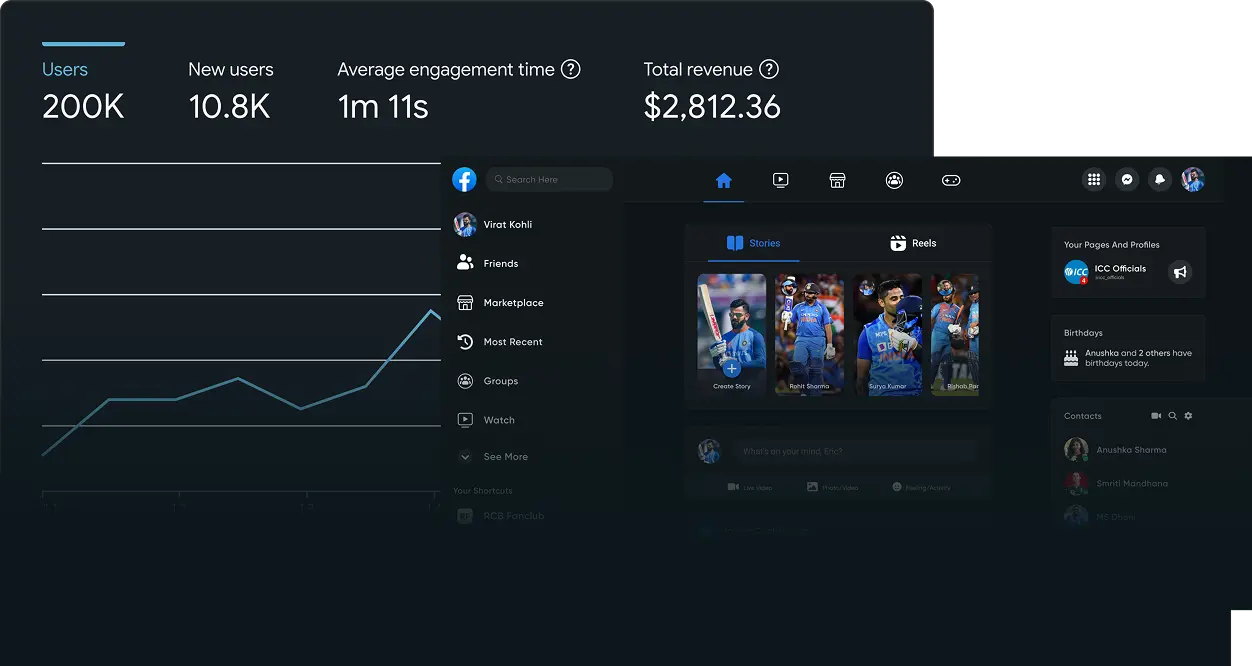Click the Search Here input field

(x=549, y=179)
